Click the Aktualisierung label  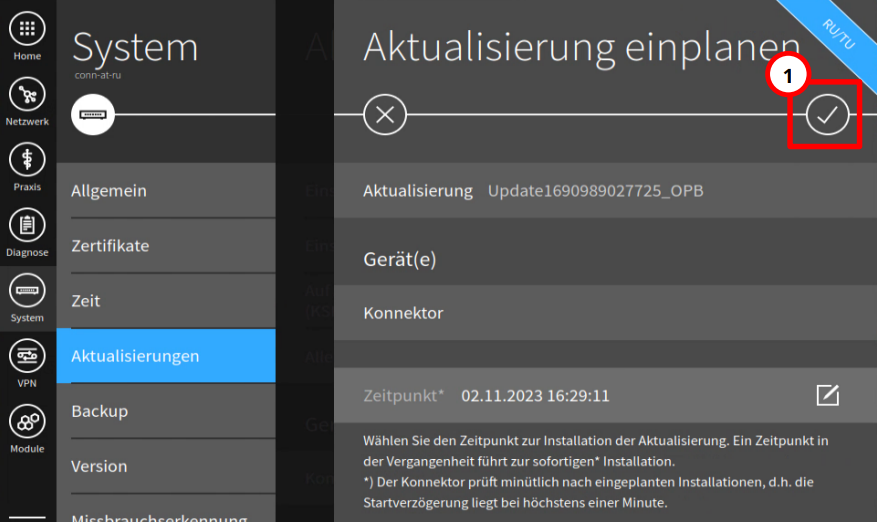[x=418, y=191]
